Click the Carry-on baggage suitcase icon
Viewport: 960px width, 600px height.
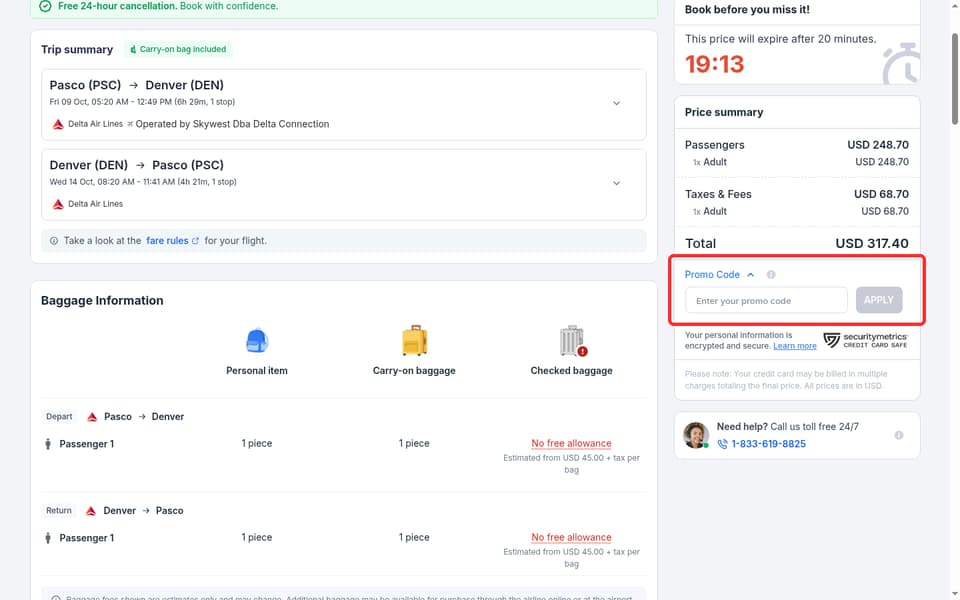coord(414,340)
